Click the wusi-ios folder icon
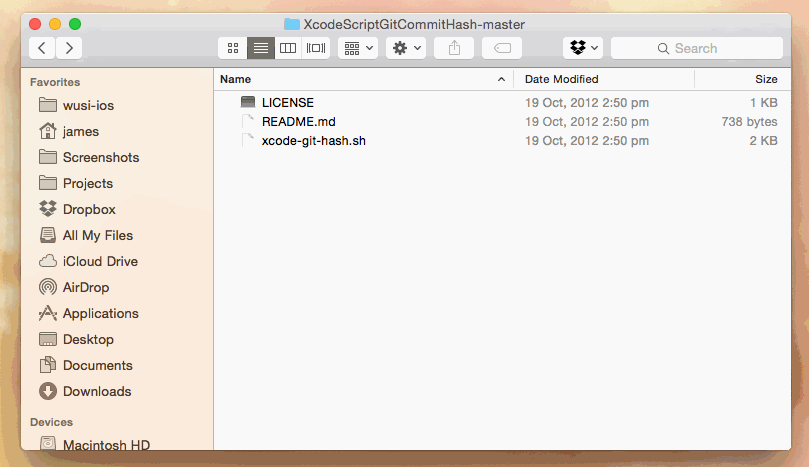This screenshot has height=467, width=809. 48,105
